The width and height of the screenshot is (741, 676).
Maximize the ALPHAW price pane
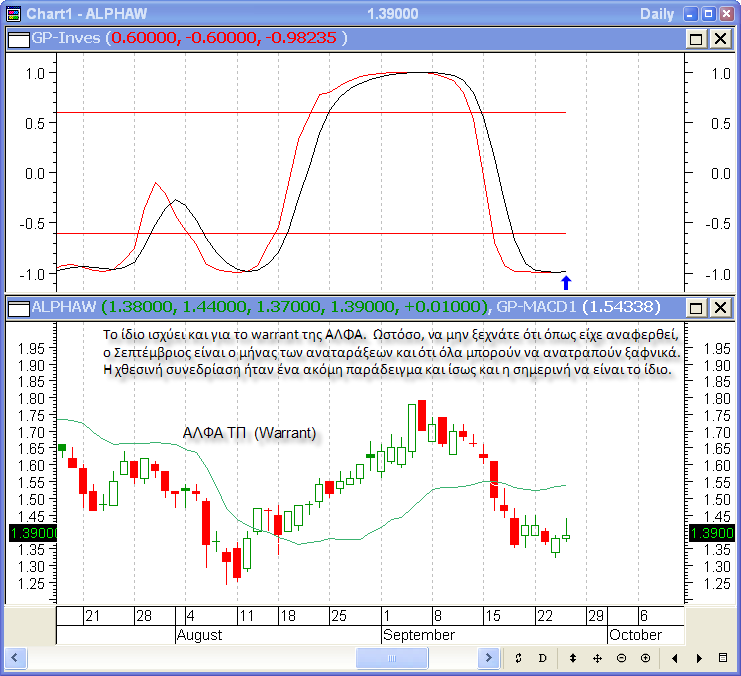point(696,306)
